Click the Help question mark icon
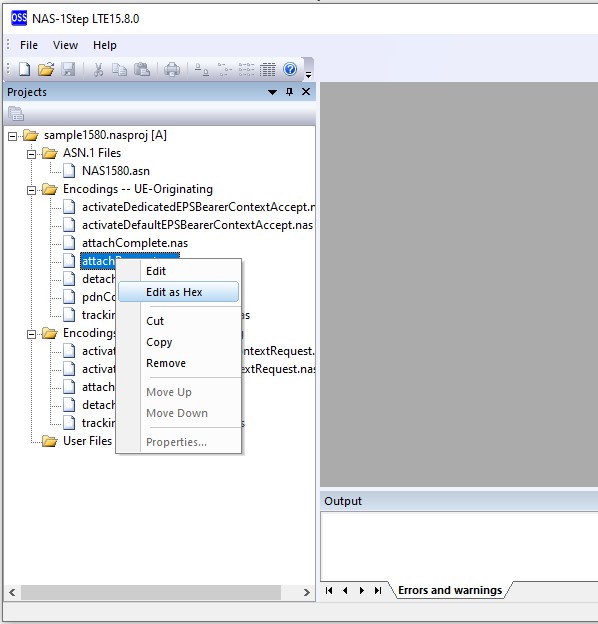Viewport: 598px width, 624px height. point(290,69)
